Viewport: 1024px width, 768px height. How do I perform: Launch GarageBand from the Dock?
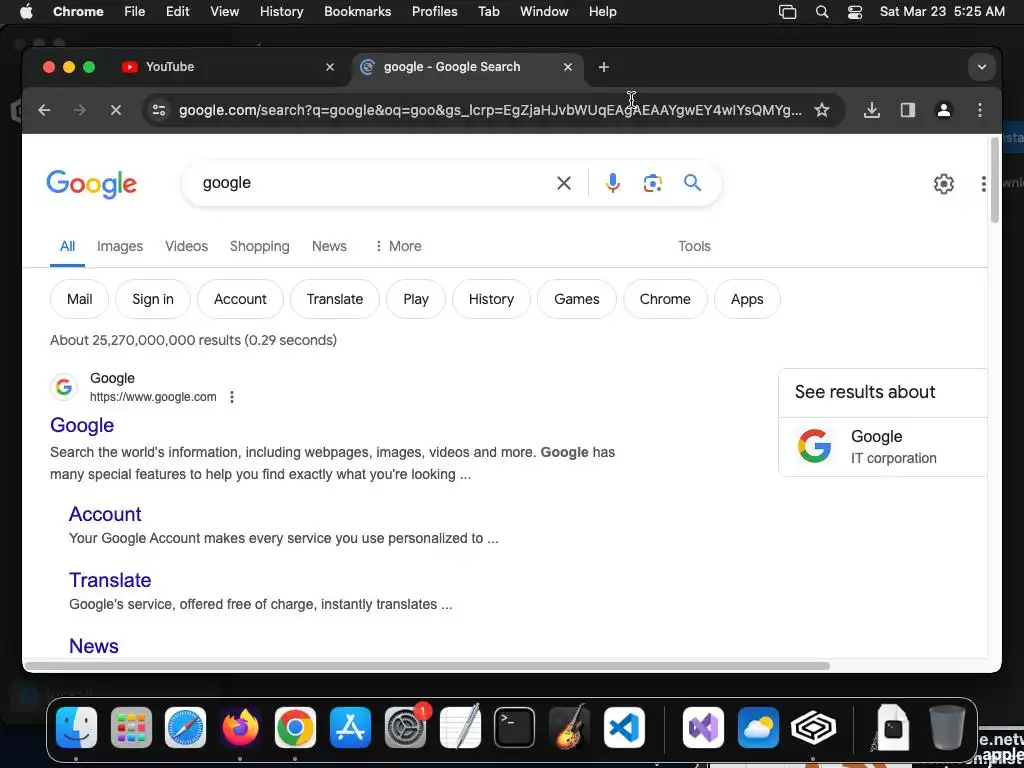tap(569, 728)
